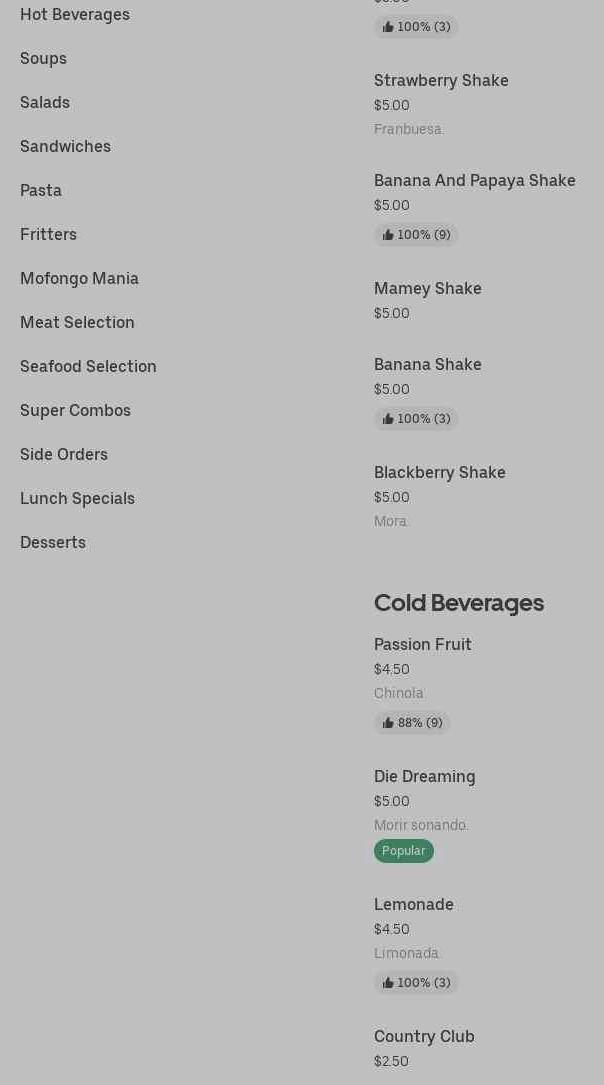Go to the Sandwiches section

(x=65, y=146)
